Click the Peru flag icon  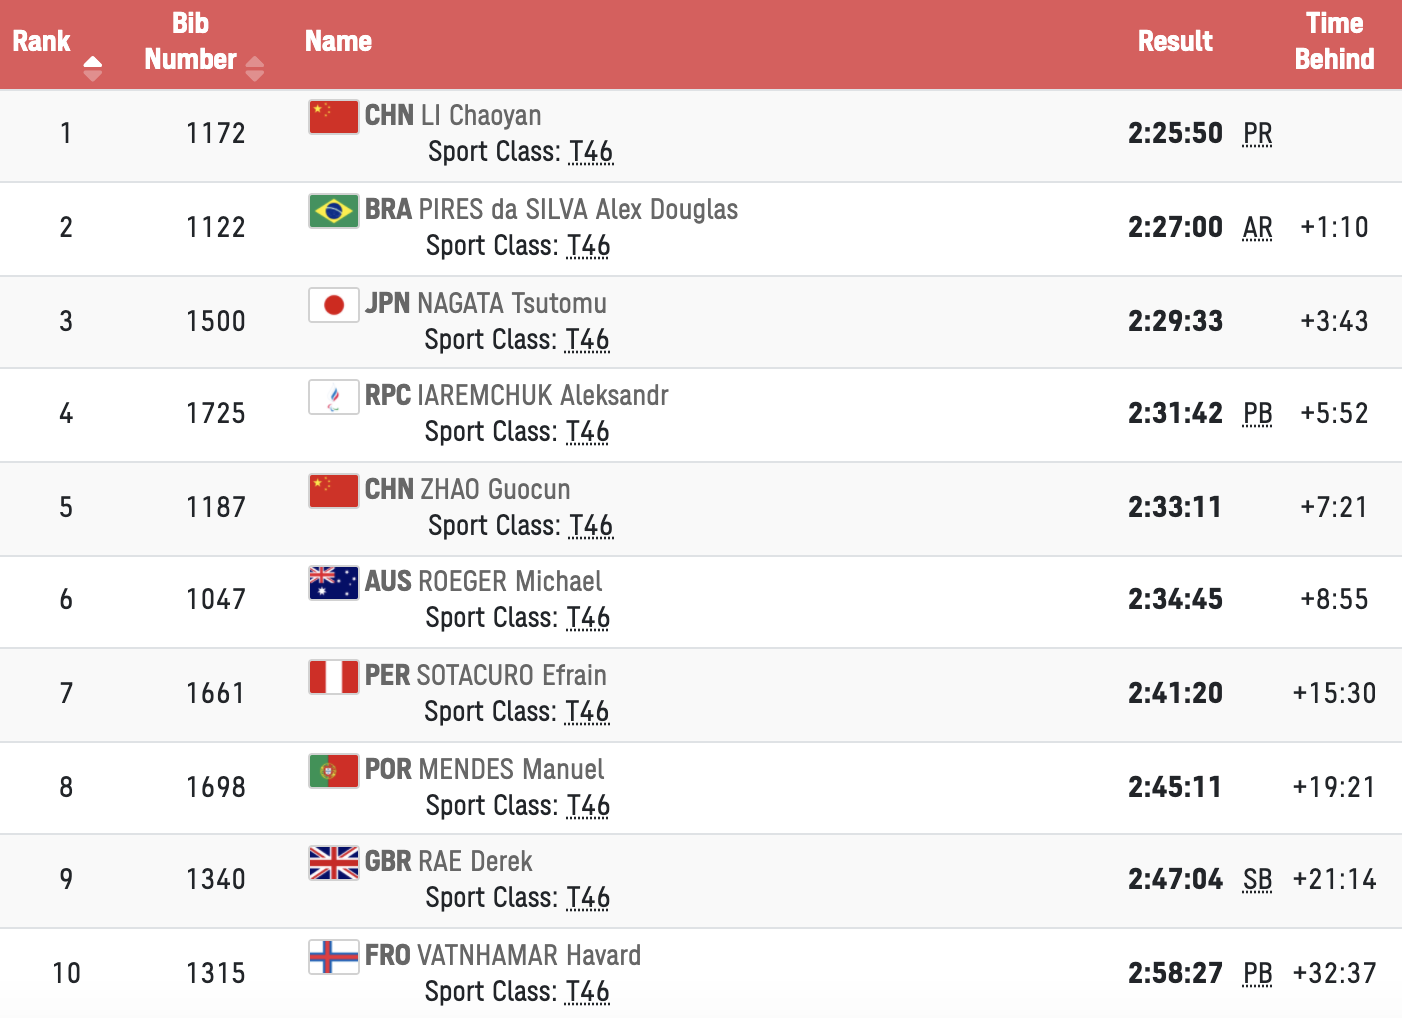333,677
